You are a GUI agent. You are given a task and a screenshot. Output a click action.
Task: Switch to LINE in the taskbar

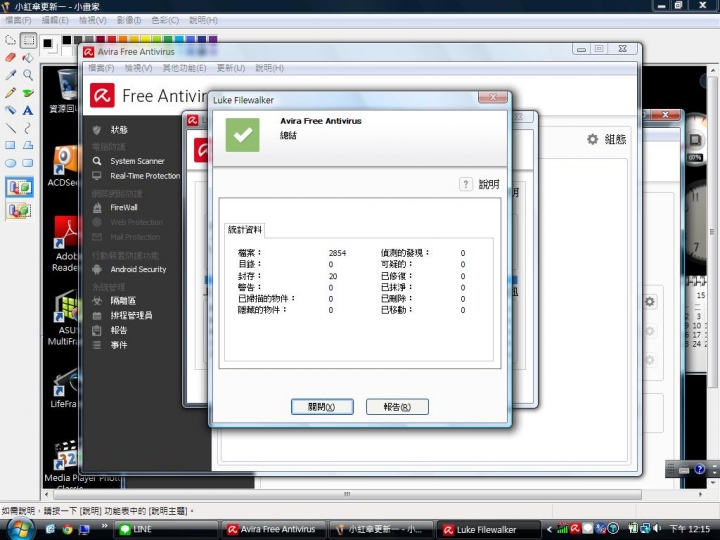(x=165, y=529)
